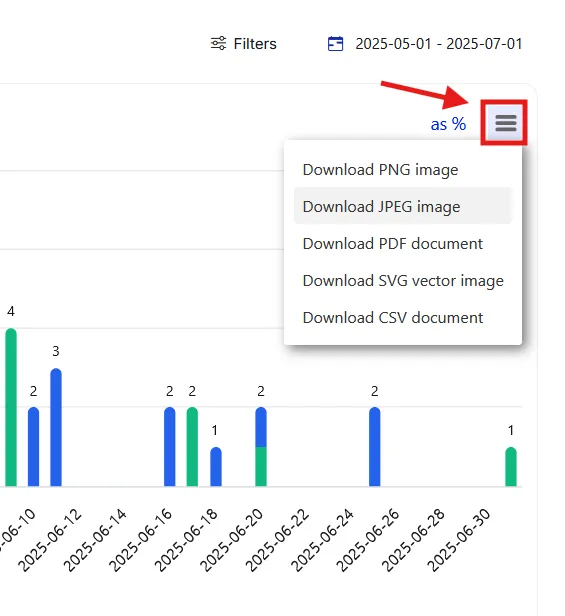Image resolution: width=565 pixels, height=616 pixels.
Task: Click the 2025-06-30 axis label
Action: coord(459,540)
